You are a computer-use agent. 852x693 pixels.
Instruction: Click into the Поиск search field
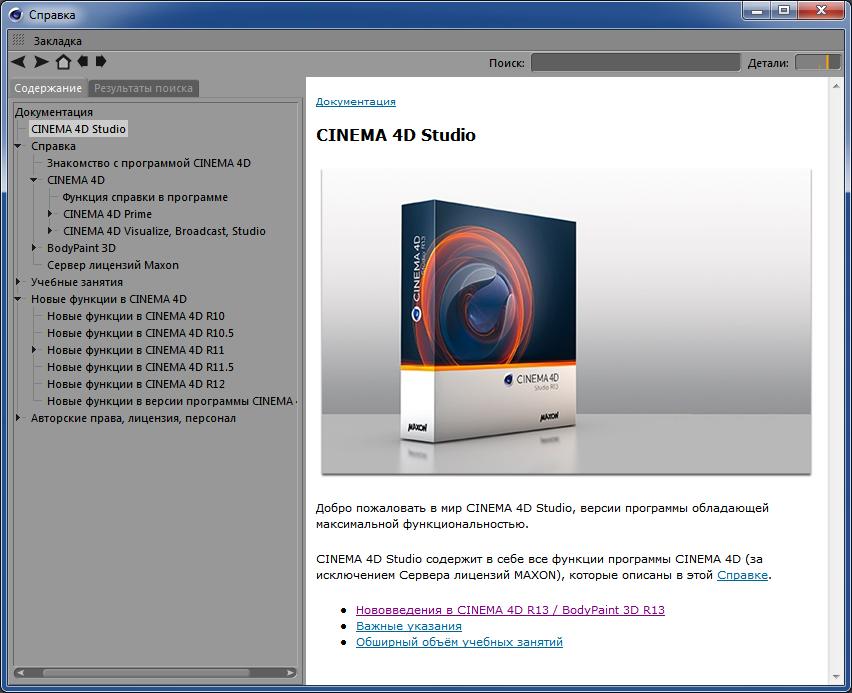coord(635,63)
